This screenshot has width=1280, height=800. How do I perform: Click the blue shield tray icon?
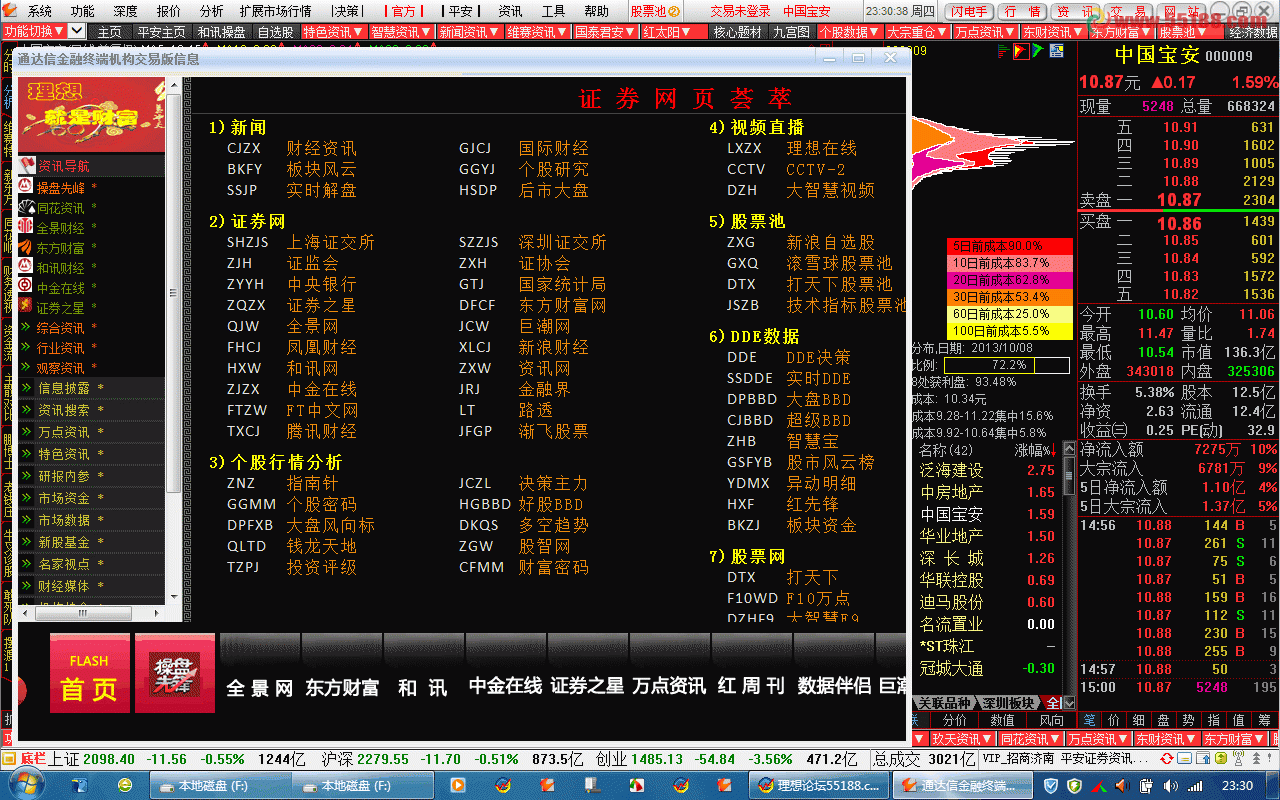coord(1052,786)
